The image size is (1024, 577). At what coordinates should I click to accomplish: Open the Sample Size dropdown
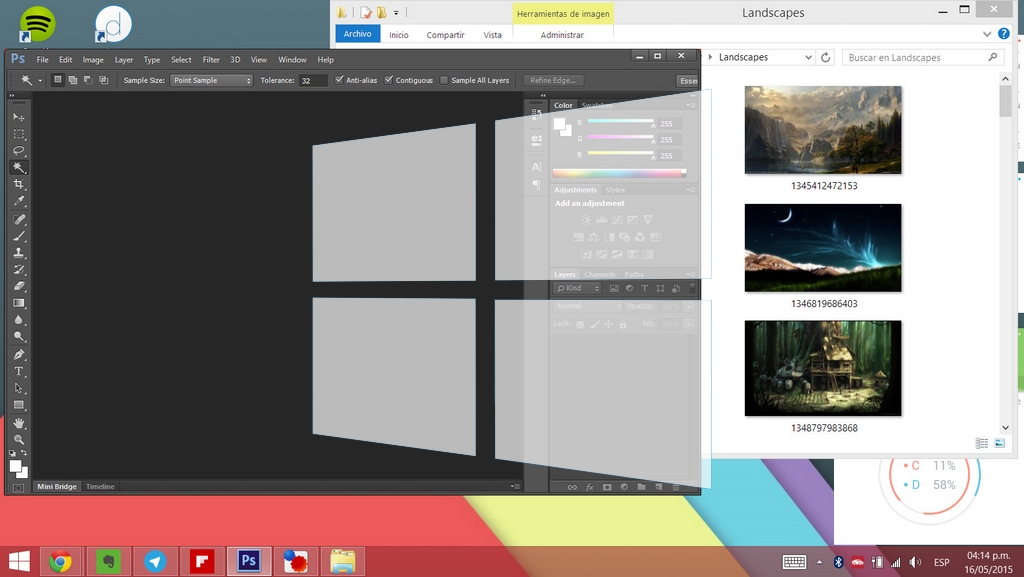click(211, 80)
